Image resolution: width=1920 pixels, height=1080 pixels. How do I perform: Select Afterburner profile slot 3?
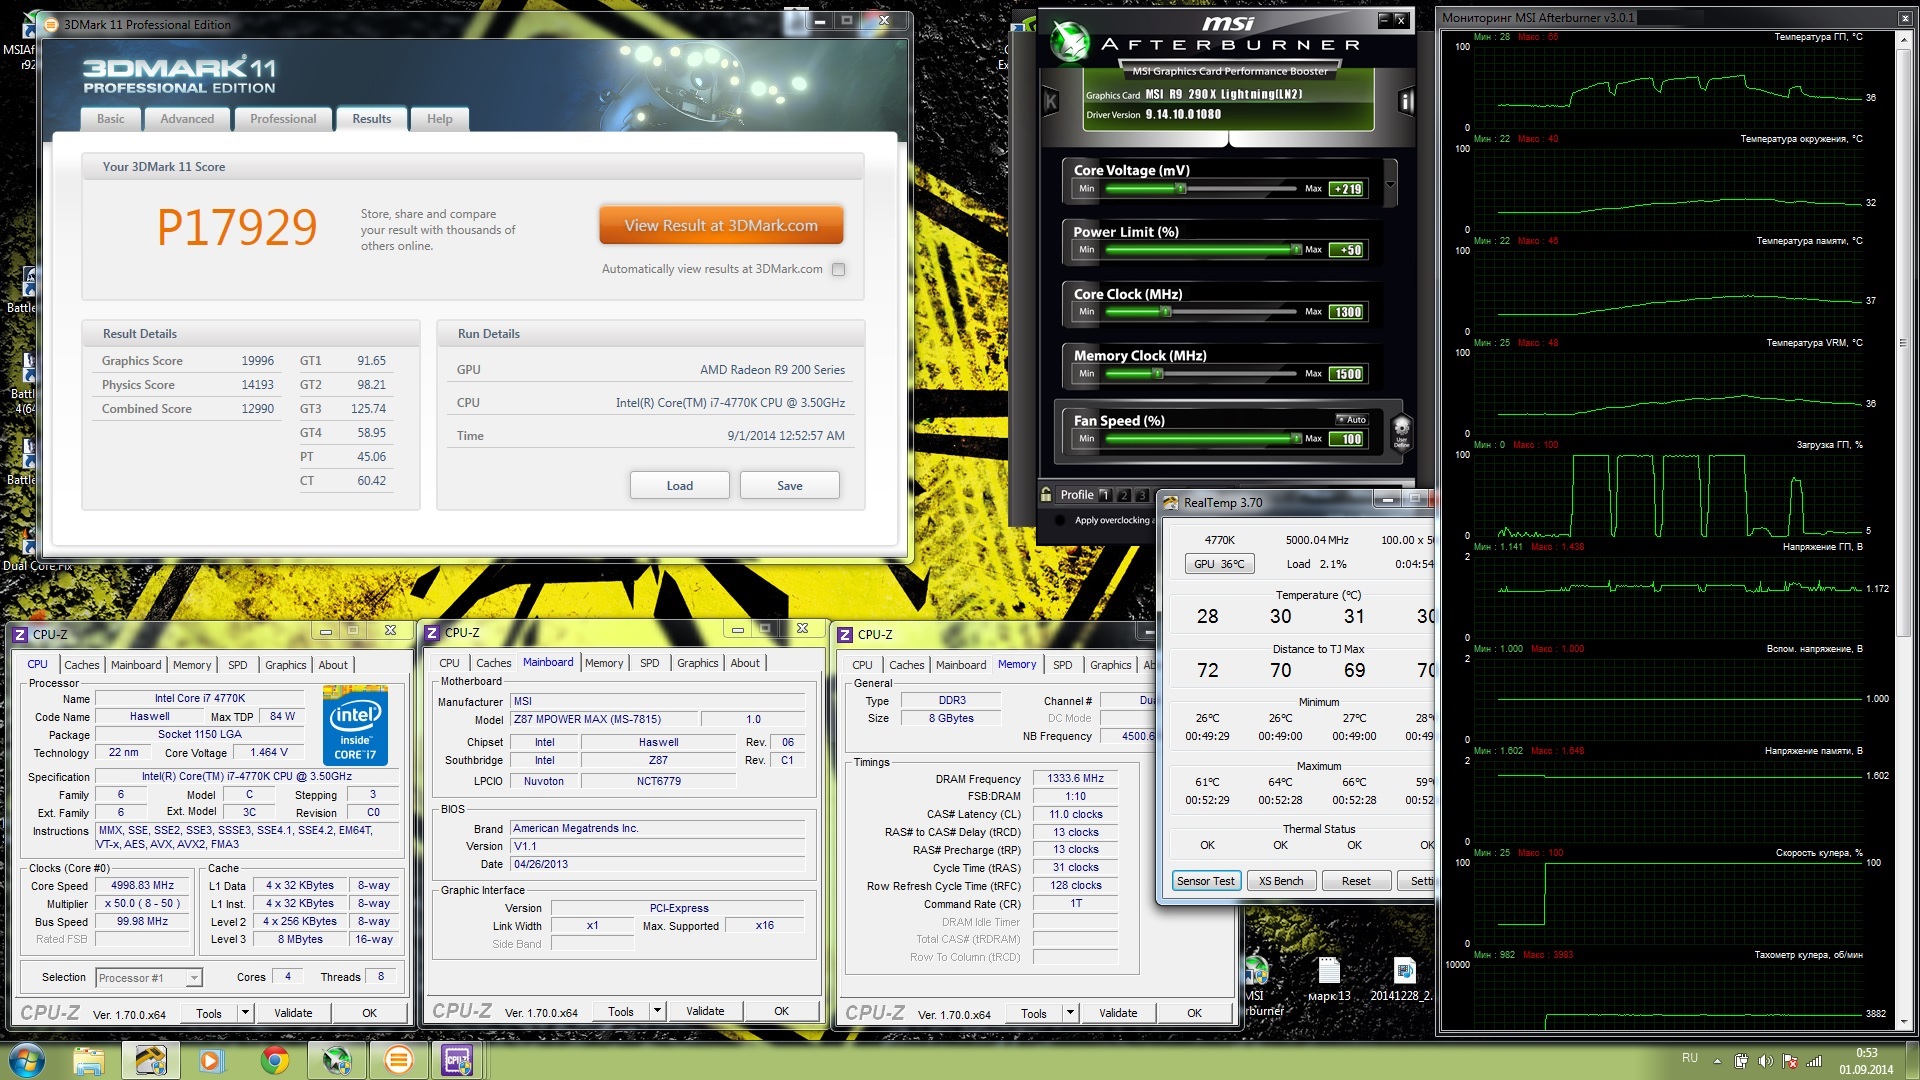click(1142, 495)
